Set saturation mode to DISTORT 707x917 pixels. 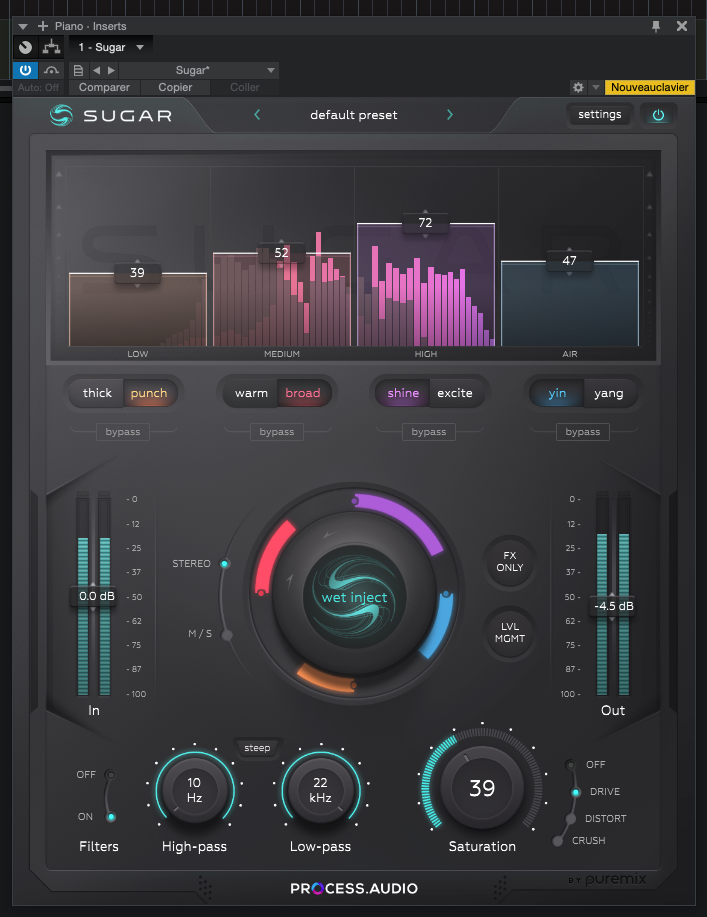(x=571, y=819)
